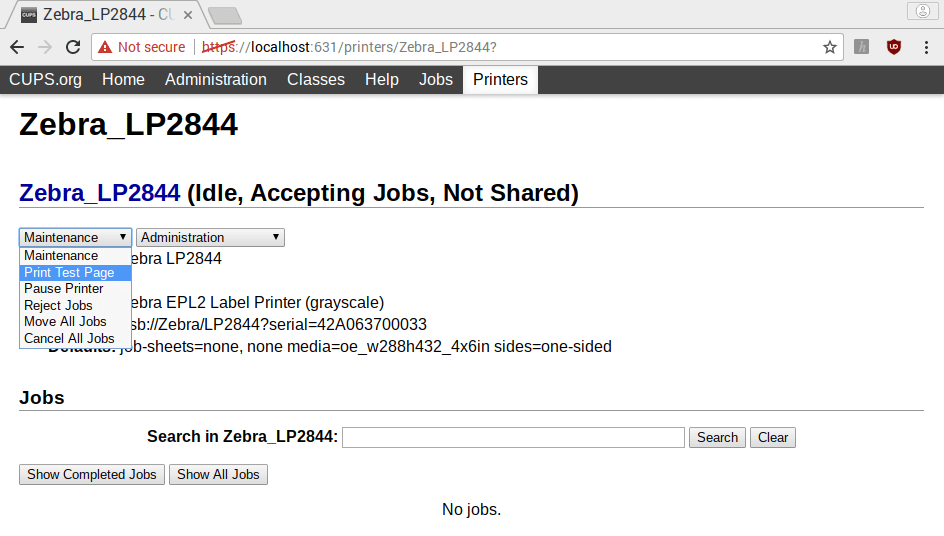Click the CUPS favicon on the tab
Image resolution: width=944 pixels, height=536 pixels.
coord(28,15)
